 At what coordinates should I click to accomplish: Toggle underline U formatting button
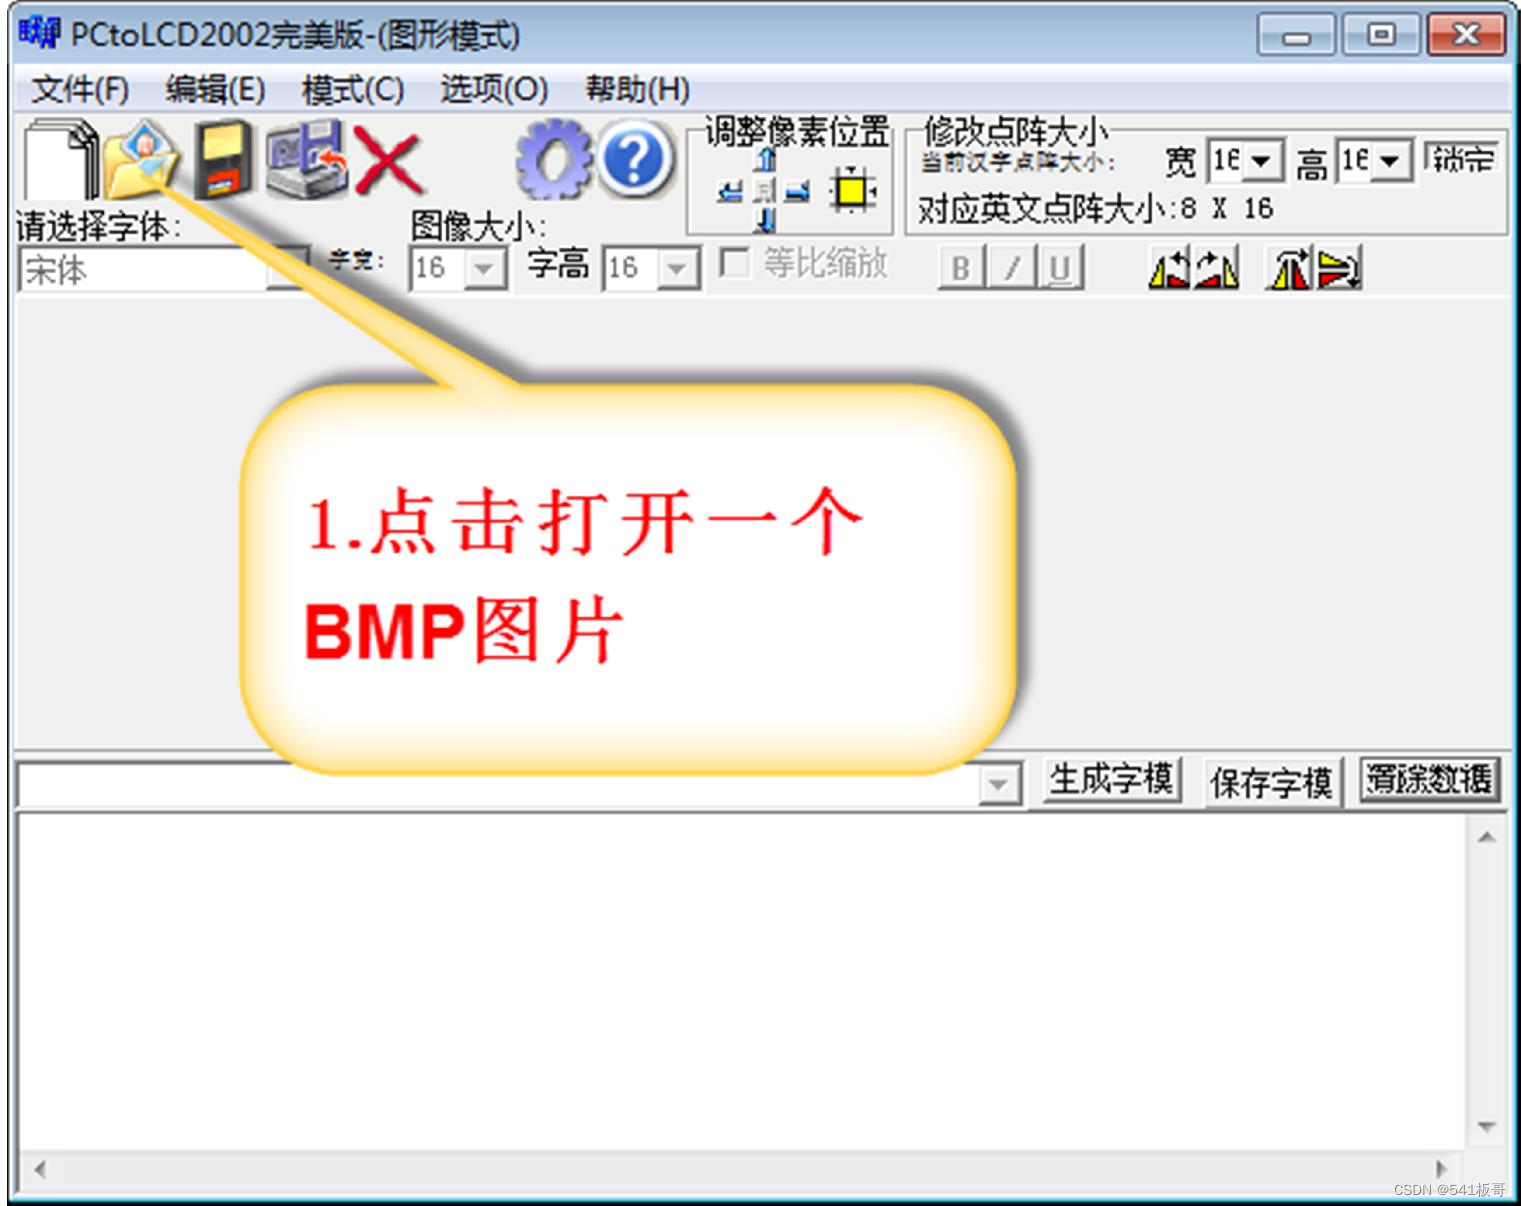coord(1060,268)
